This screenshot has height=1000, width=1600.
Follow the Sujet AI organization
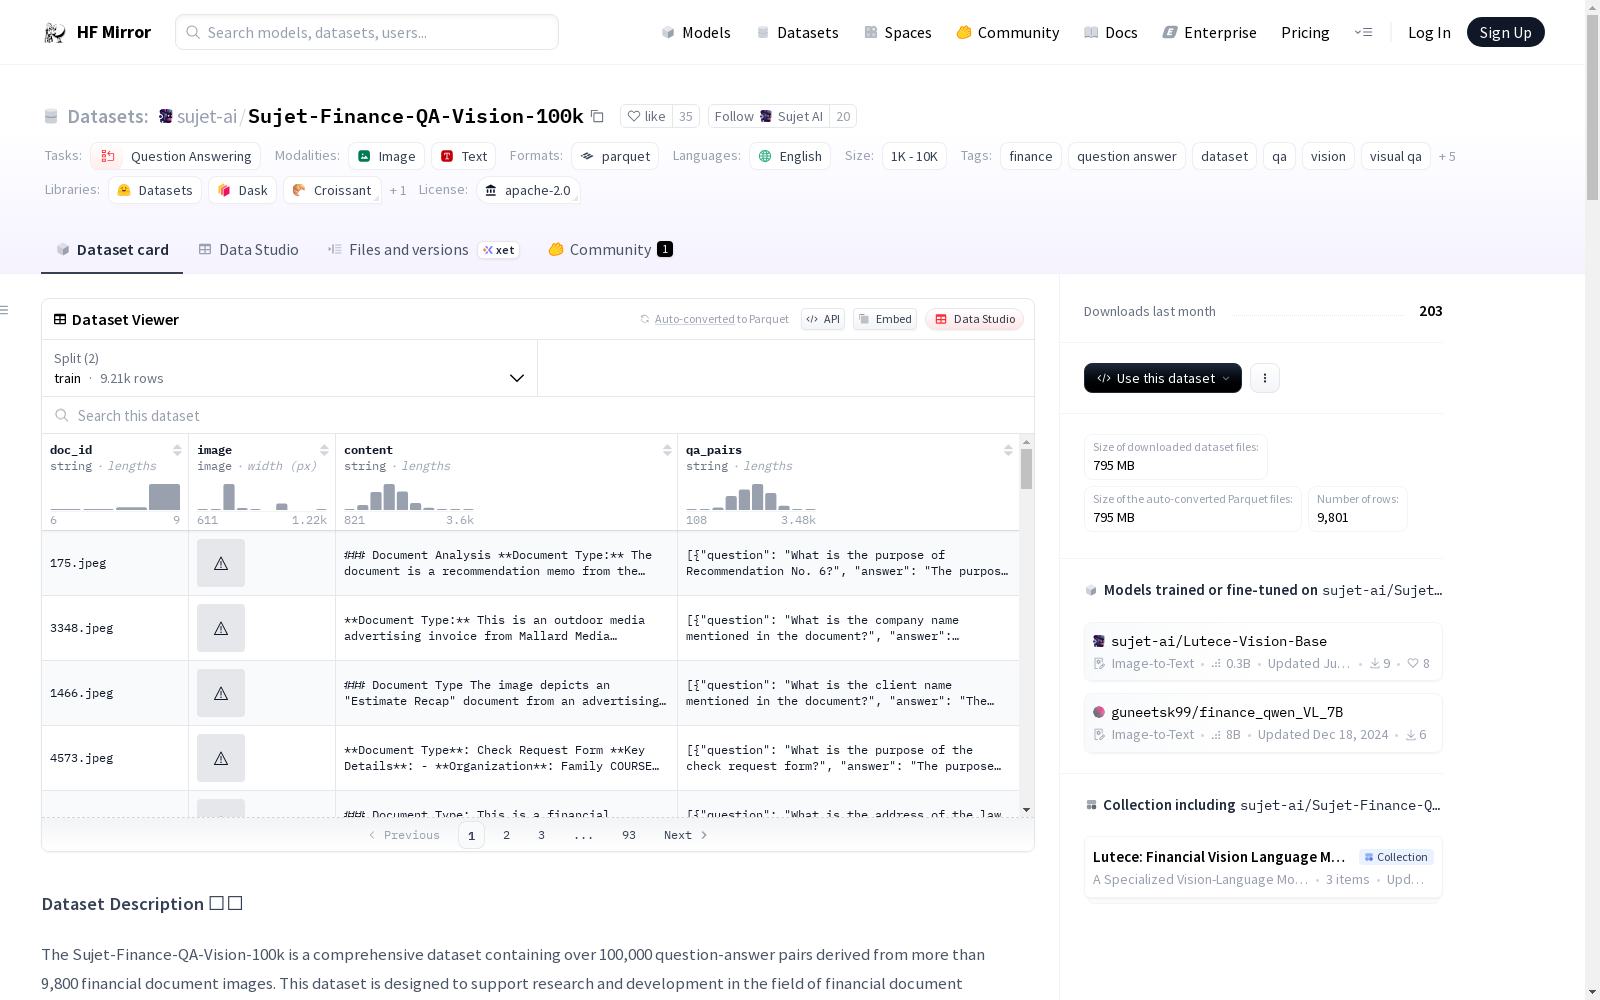pyautogui.click(x=769, y=116)
